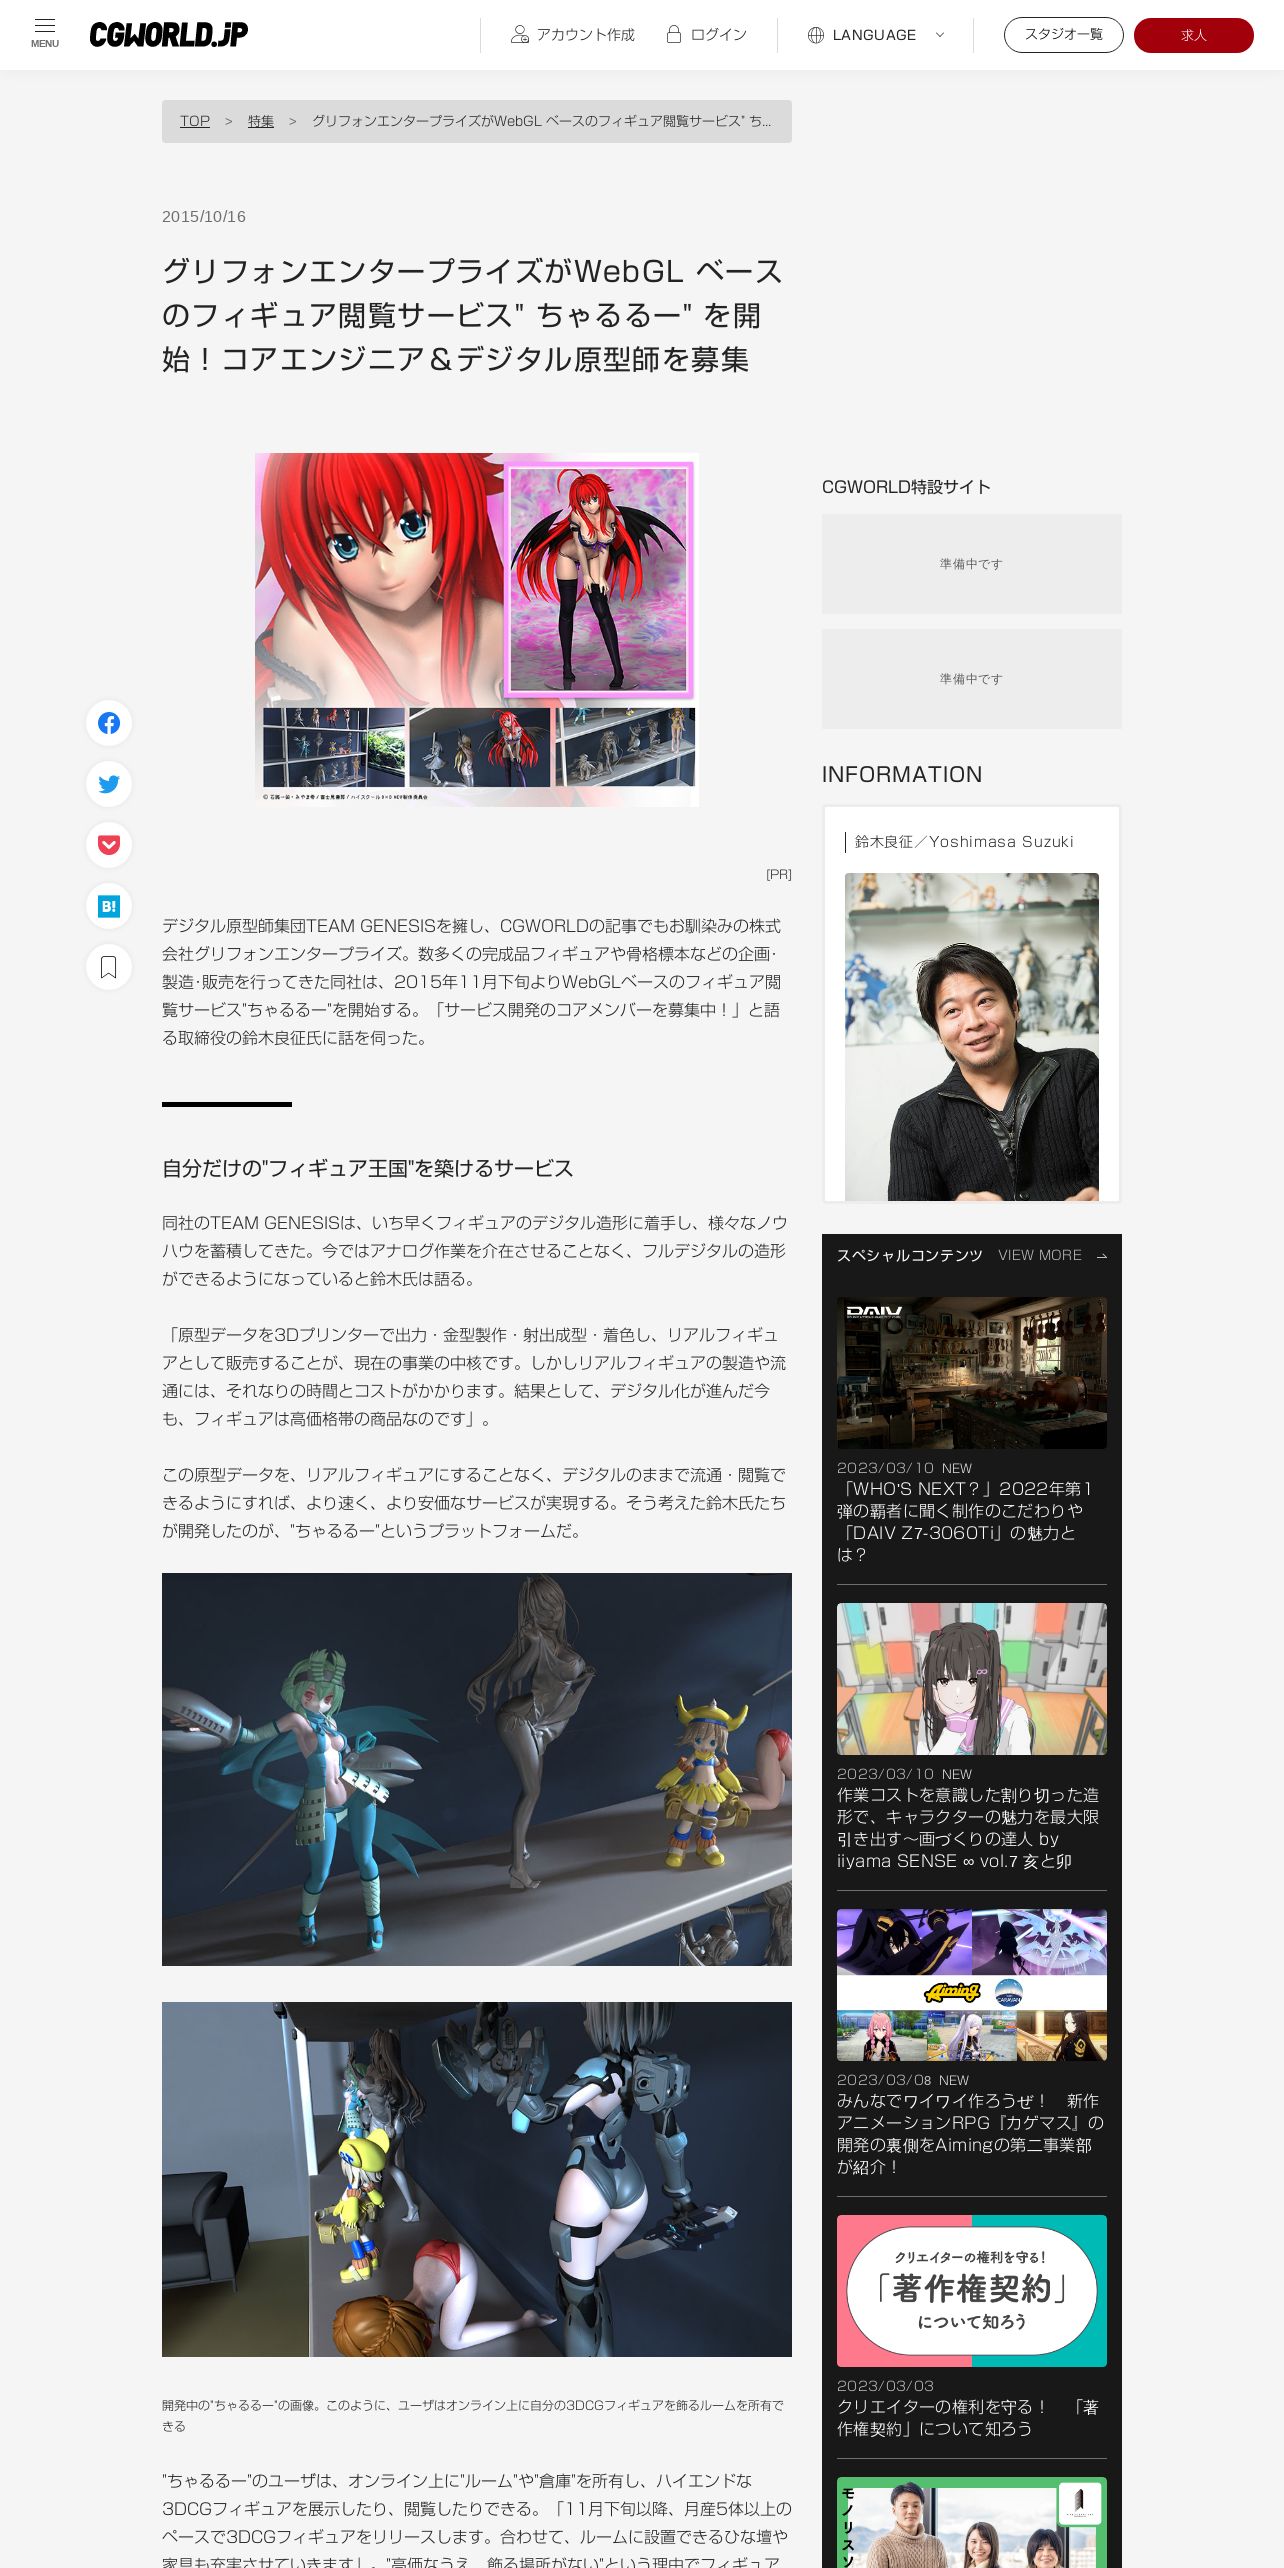The height and width of the screenshot is (2568, 1284).
Task: Click the CGWORLD.jP logo
Action: point(168,35)
